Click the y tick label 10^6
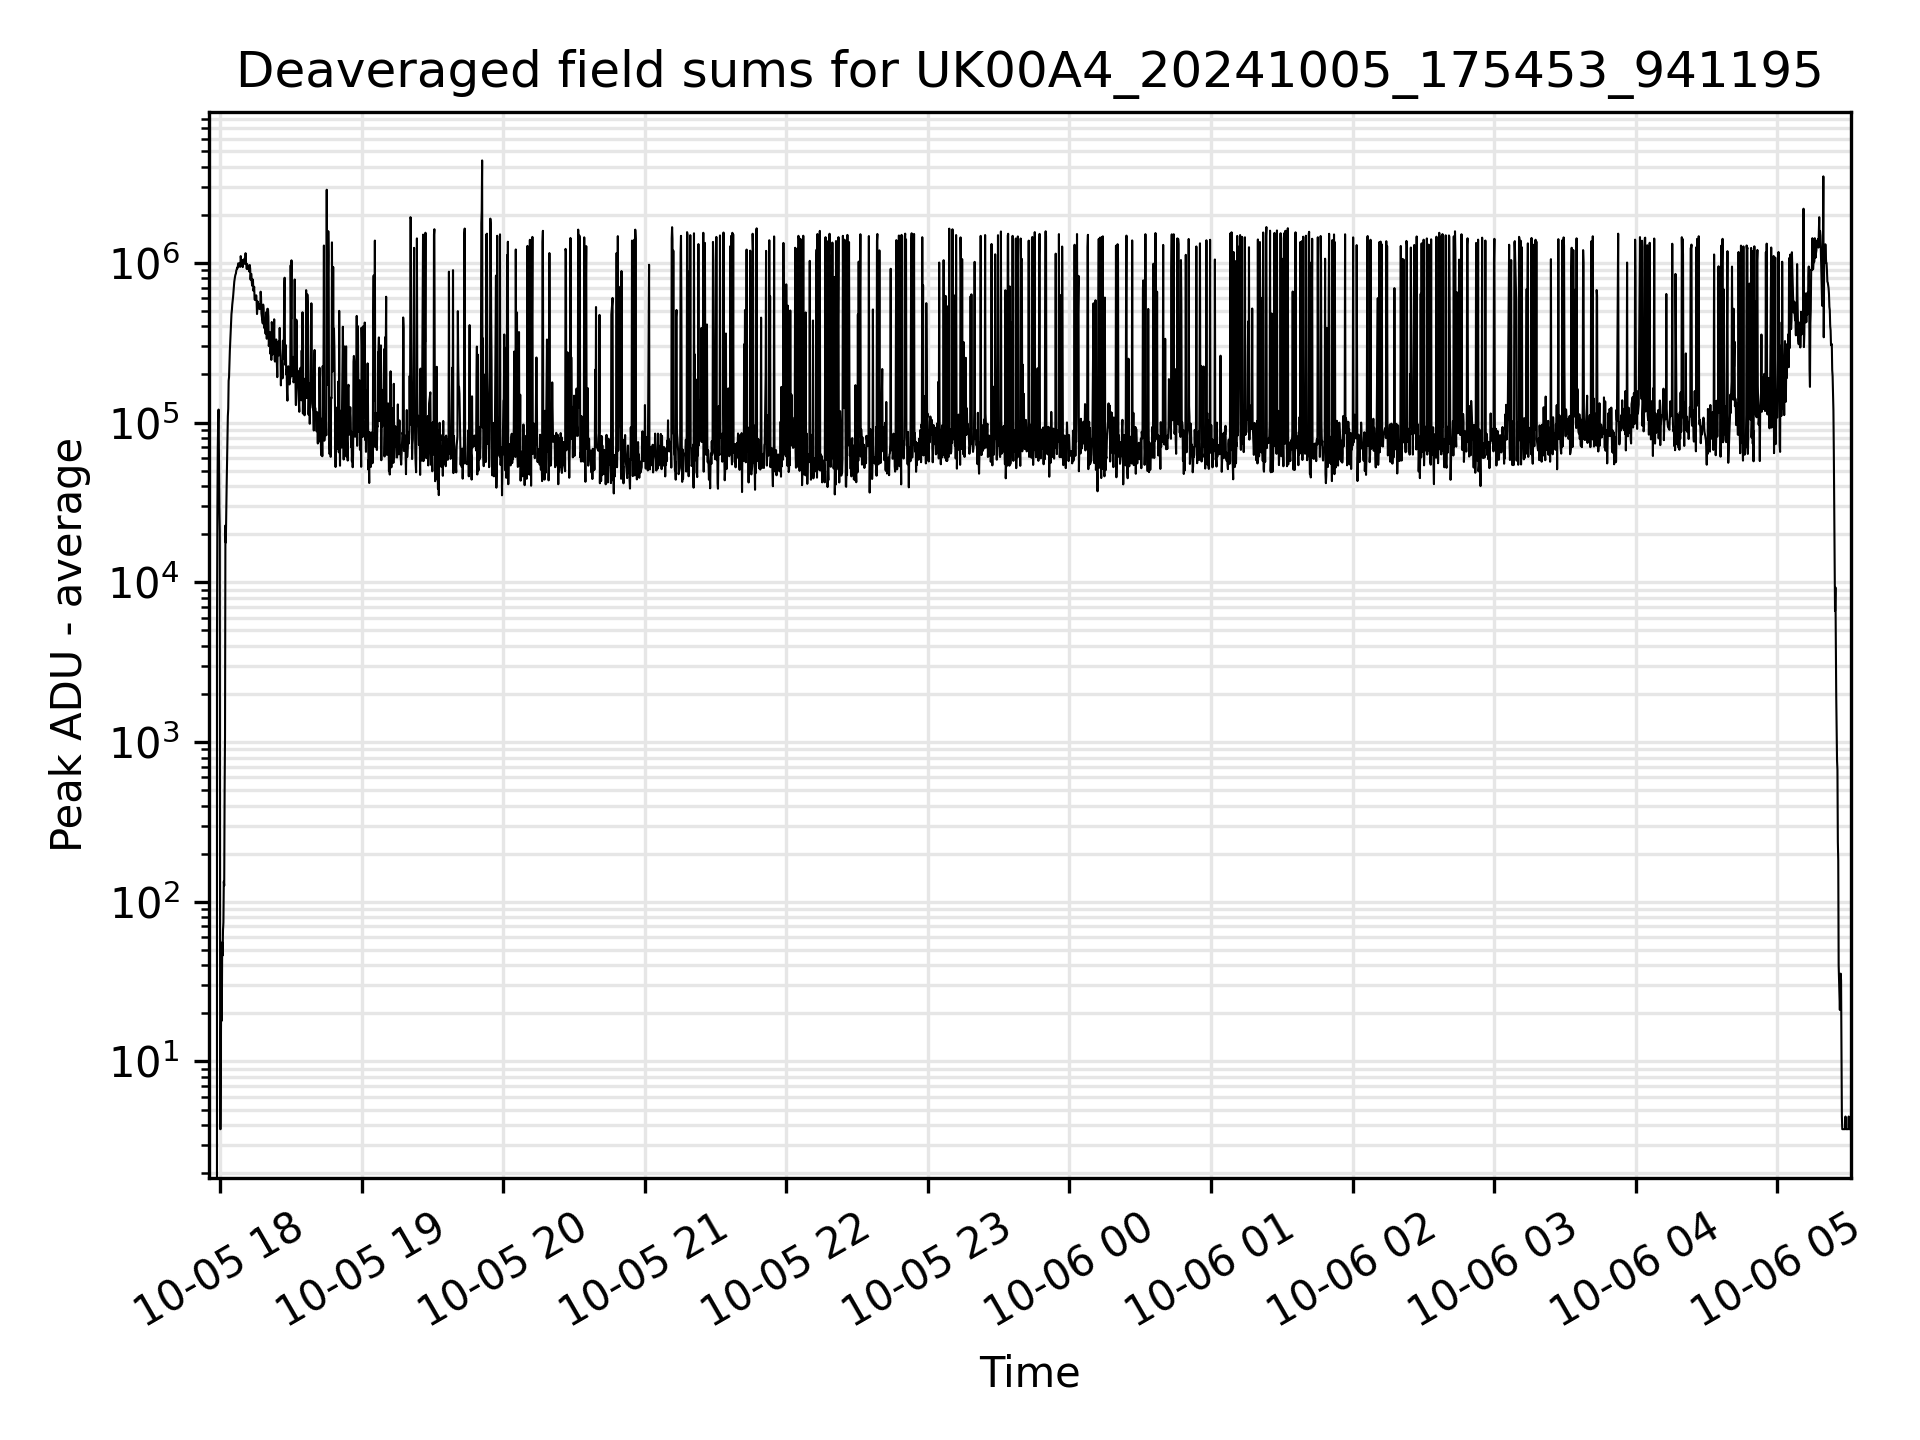Screen dimensions: 1920x1440 point(146,262)
